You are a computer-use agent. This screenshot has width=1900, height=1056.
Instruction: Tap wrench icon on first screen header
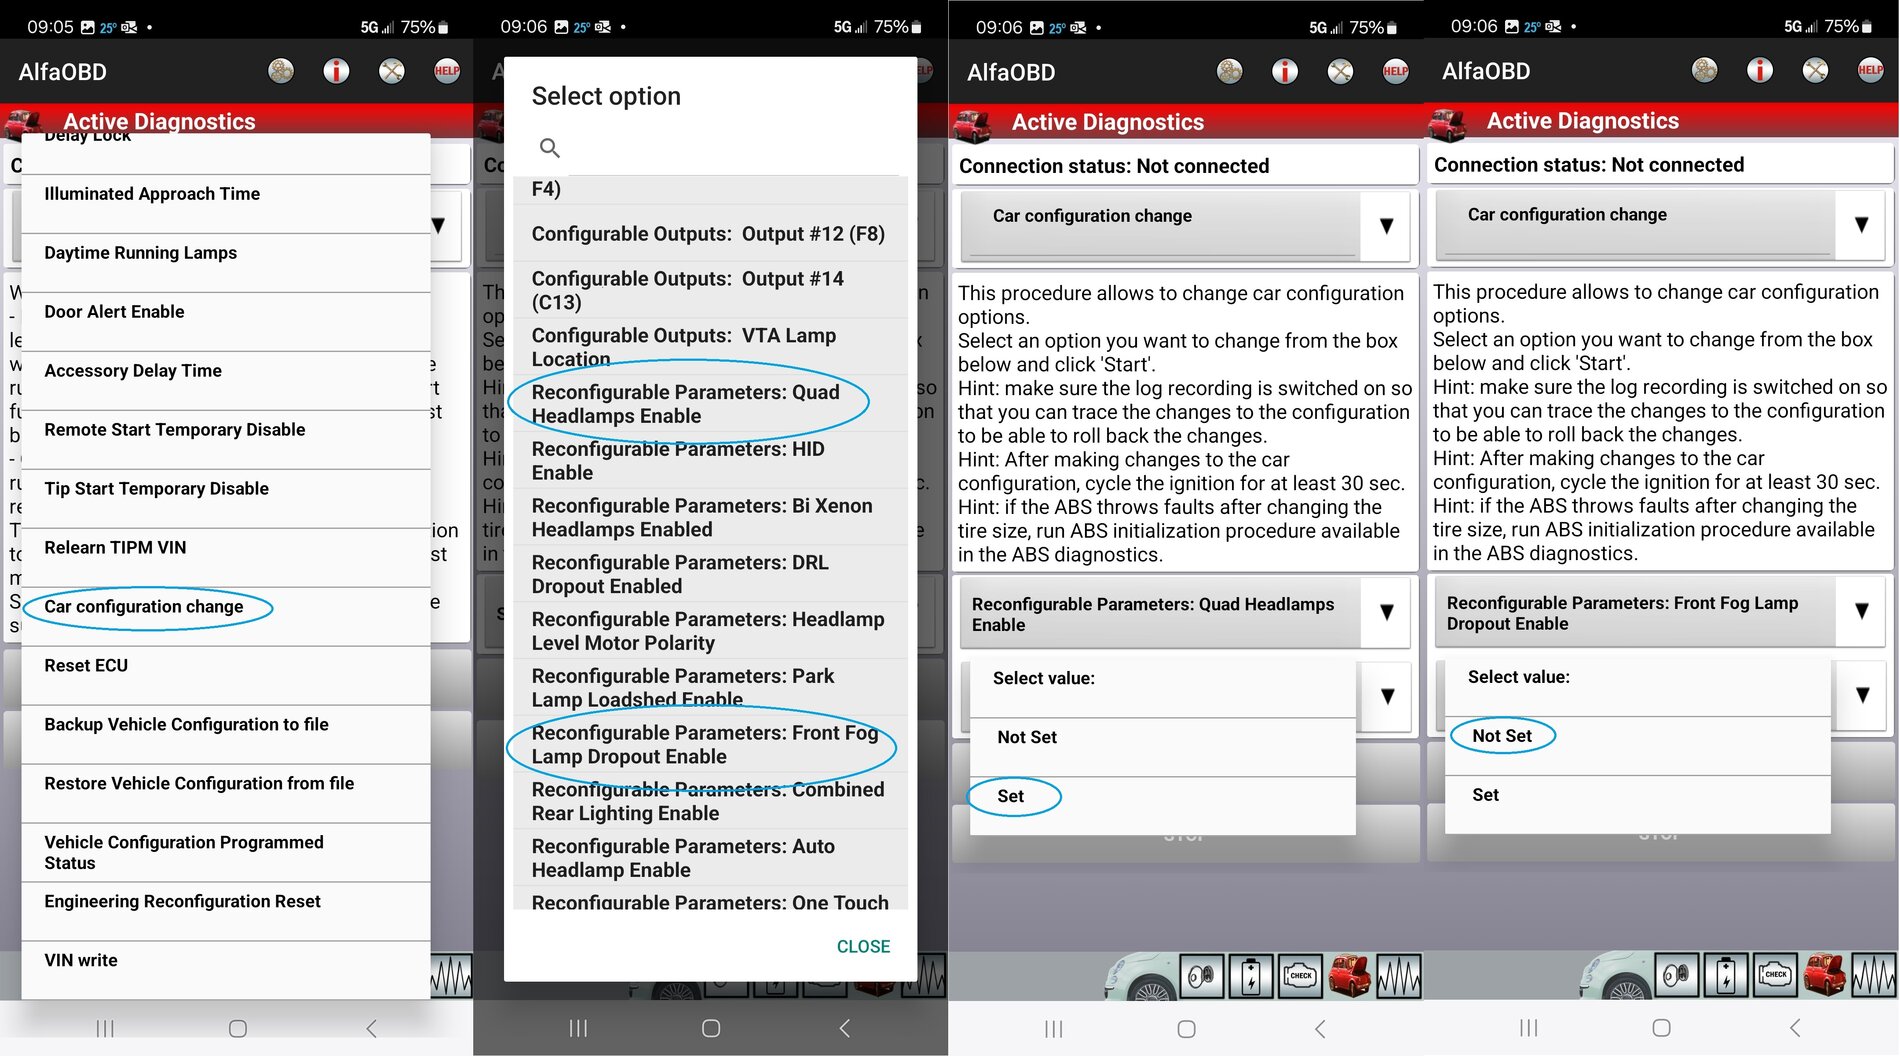pos(392,71)
